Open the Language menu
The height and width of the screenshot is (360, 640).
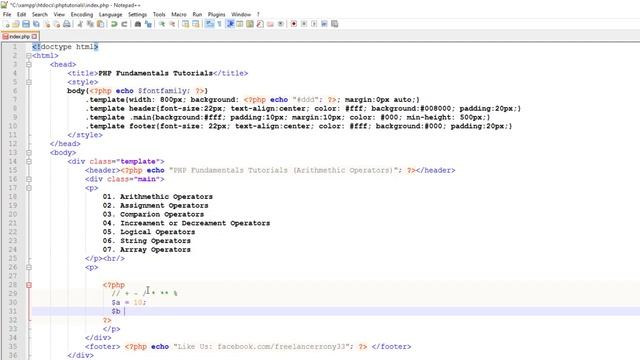coord(111,14)
